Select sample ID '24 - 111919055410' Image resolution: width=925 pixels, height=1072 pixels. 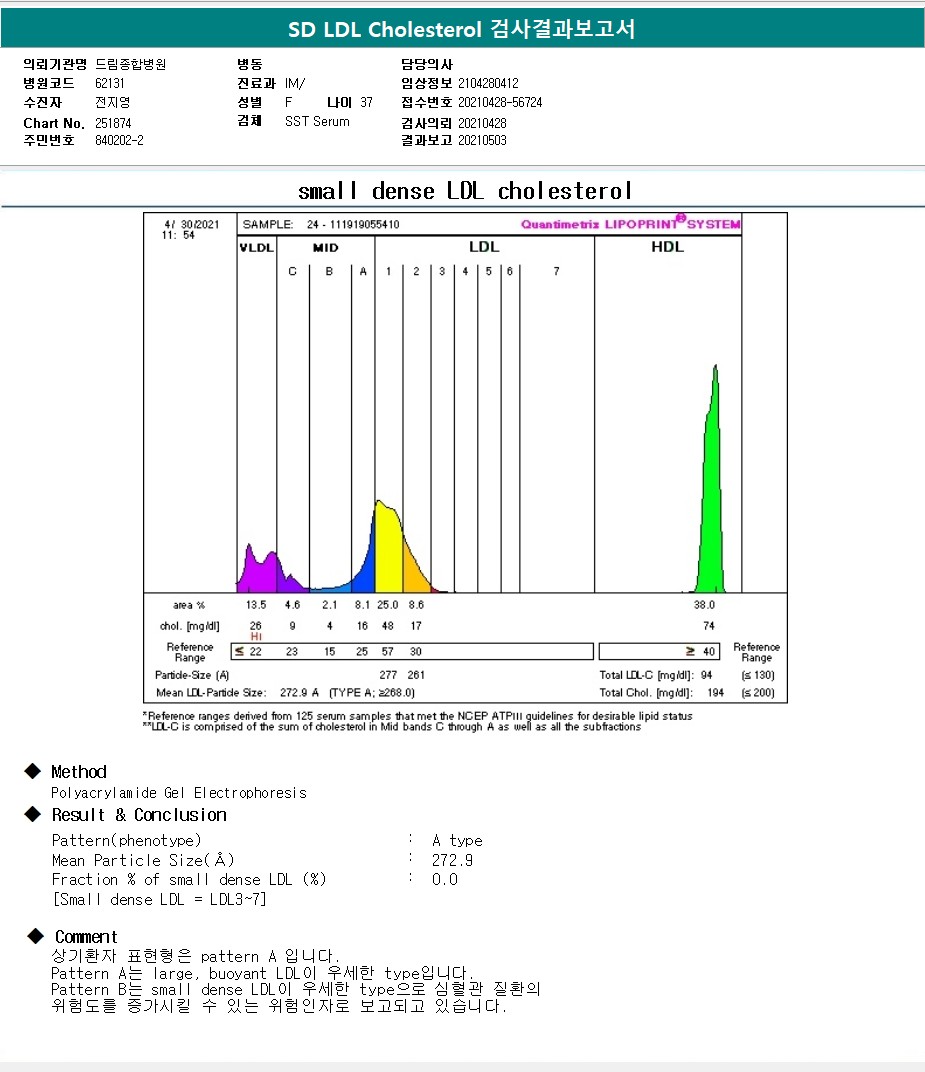pyautogui.click(x=353, y=224)
